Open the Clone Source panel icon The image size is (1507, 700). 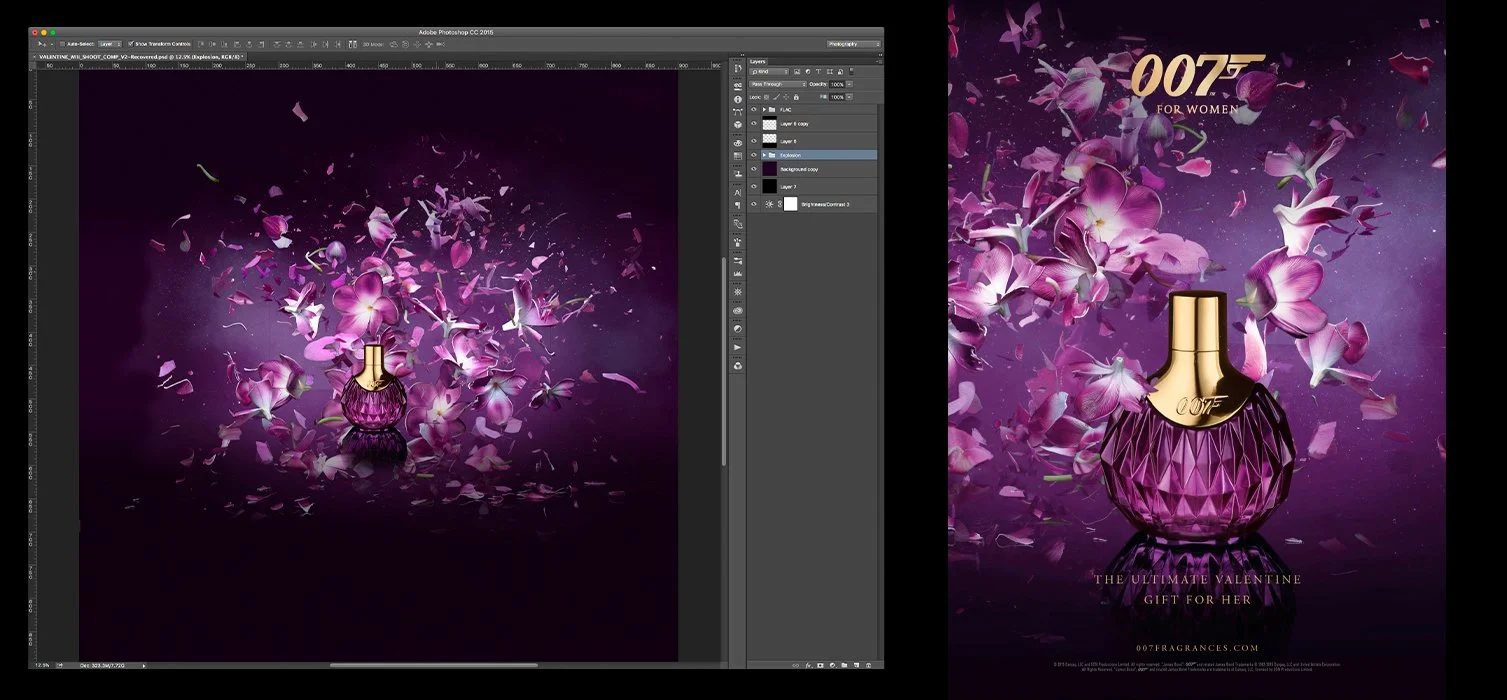738,174
